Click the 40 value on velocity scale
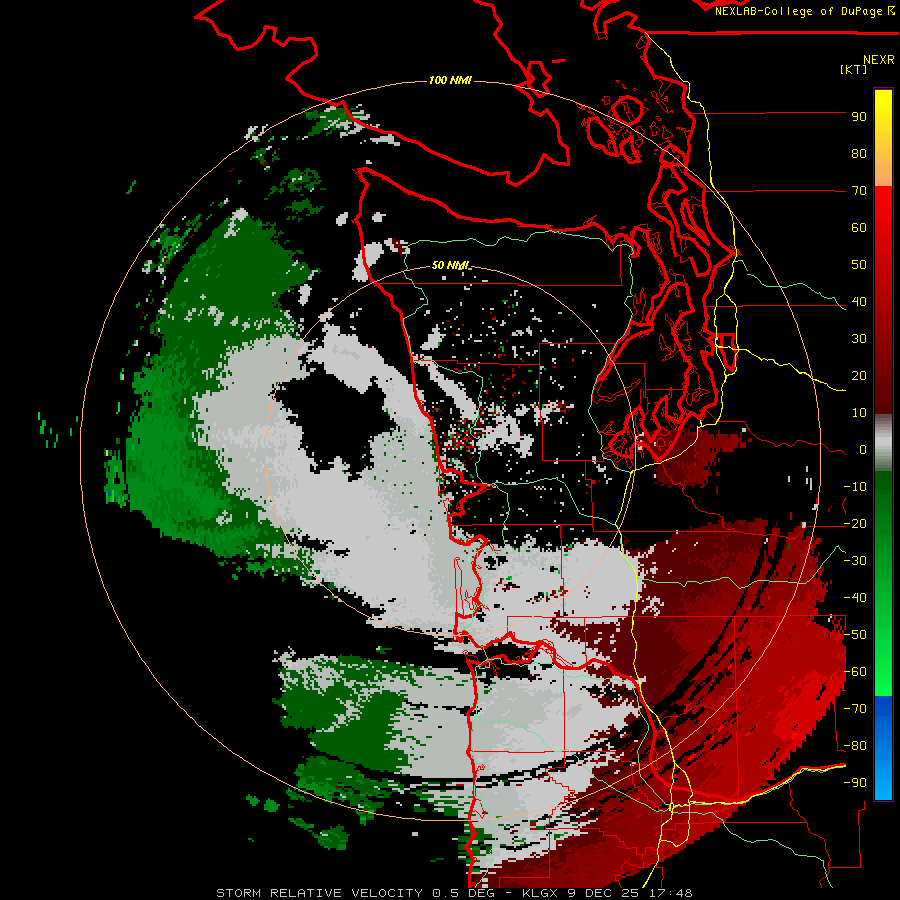The image size is (900, 900). tap(859, 302)
